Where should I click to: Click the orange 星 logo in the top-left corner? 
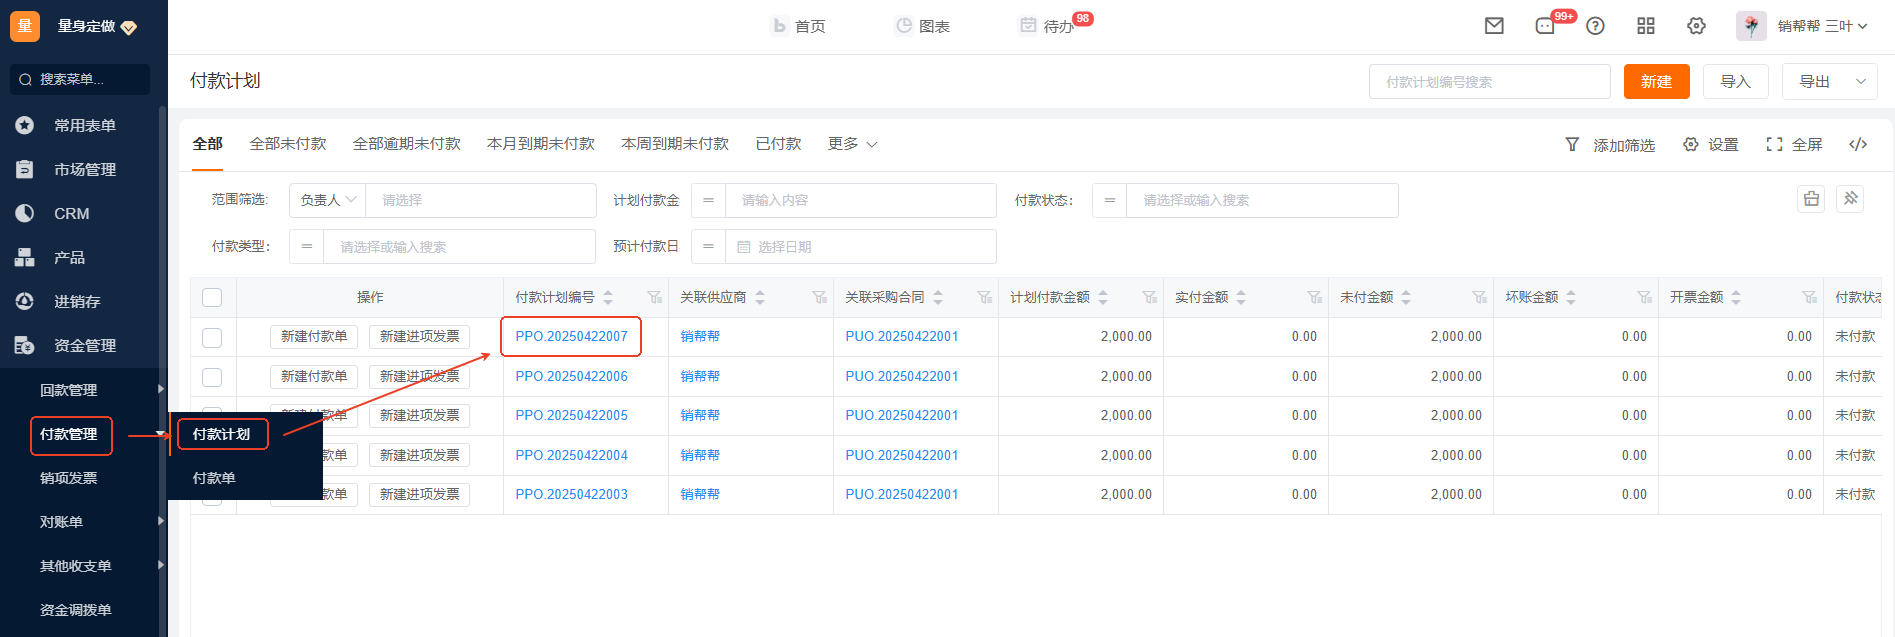(25, 26)
